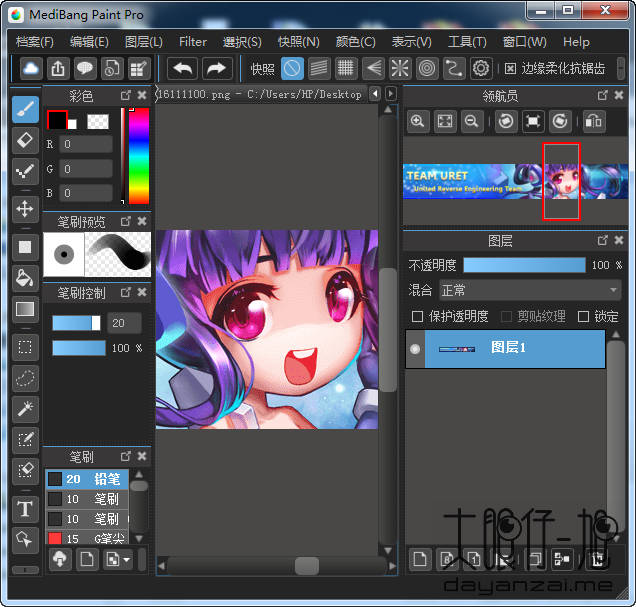Select the Text tool
The image size is (636, 607).
[25, 508]
